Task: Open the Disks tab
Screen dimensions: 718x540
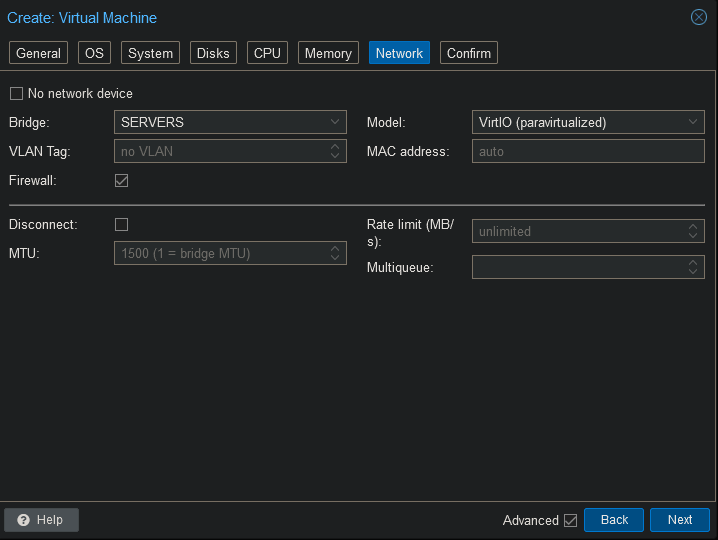Action: point(213,53)
